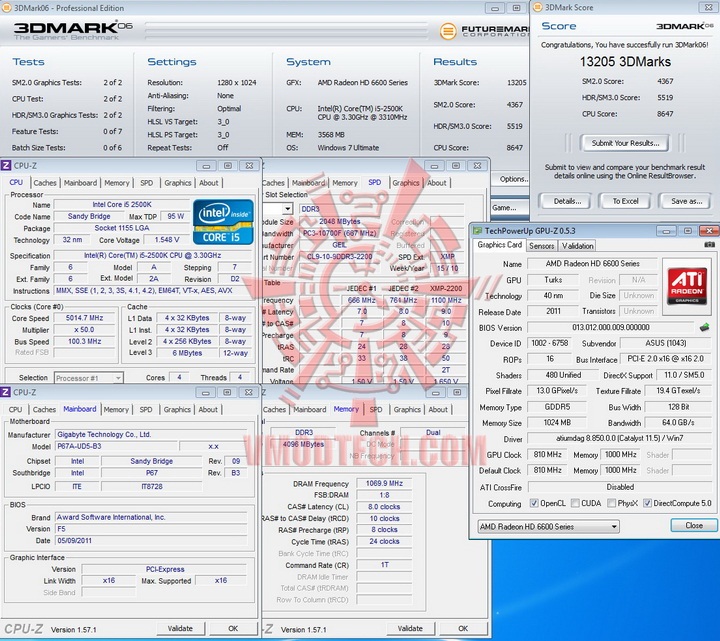The width and height of the screenshot is (720, 641).
Task: Click the CPU-Z icon in the Mainboard window title
Action: pos(7,391)
